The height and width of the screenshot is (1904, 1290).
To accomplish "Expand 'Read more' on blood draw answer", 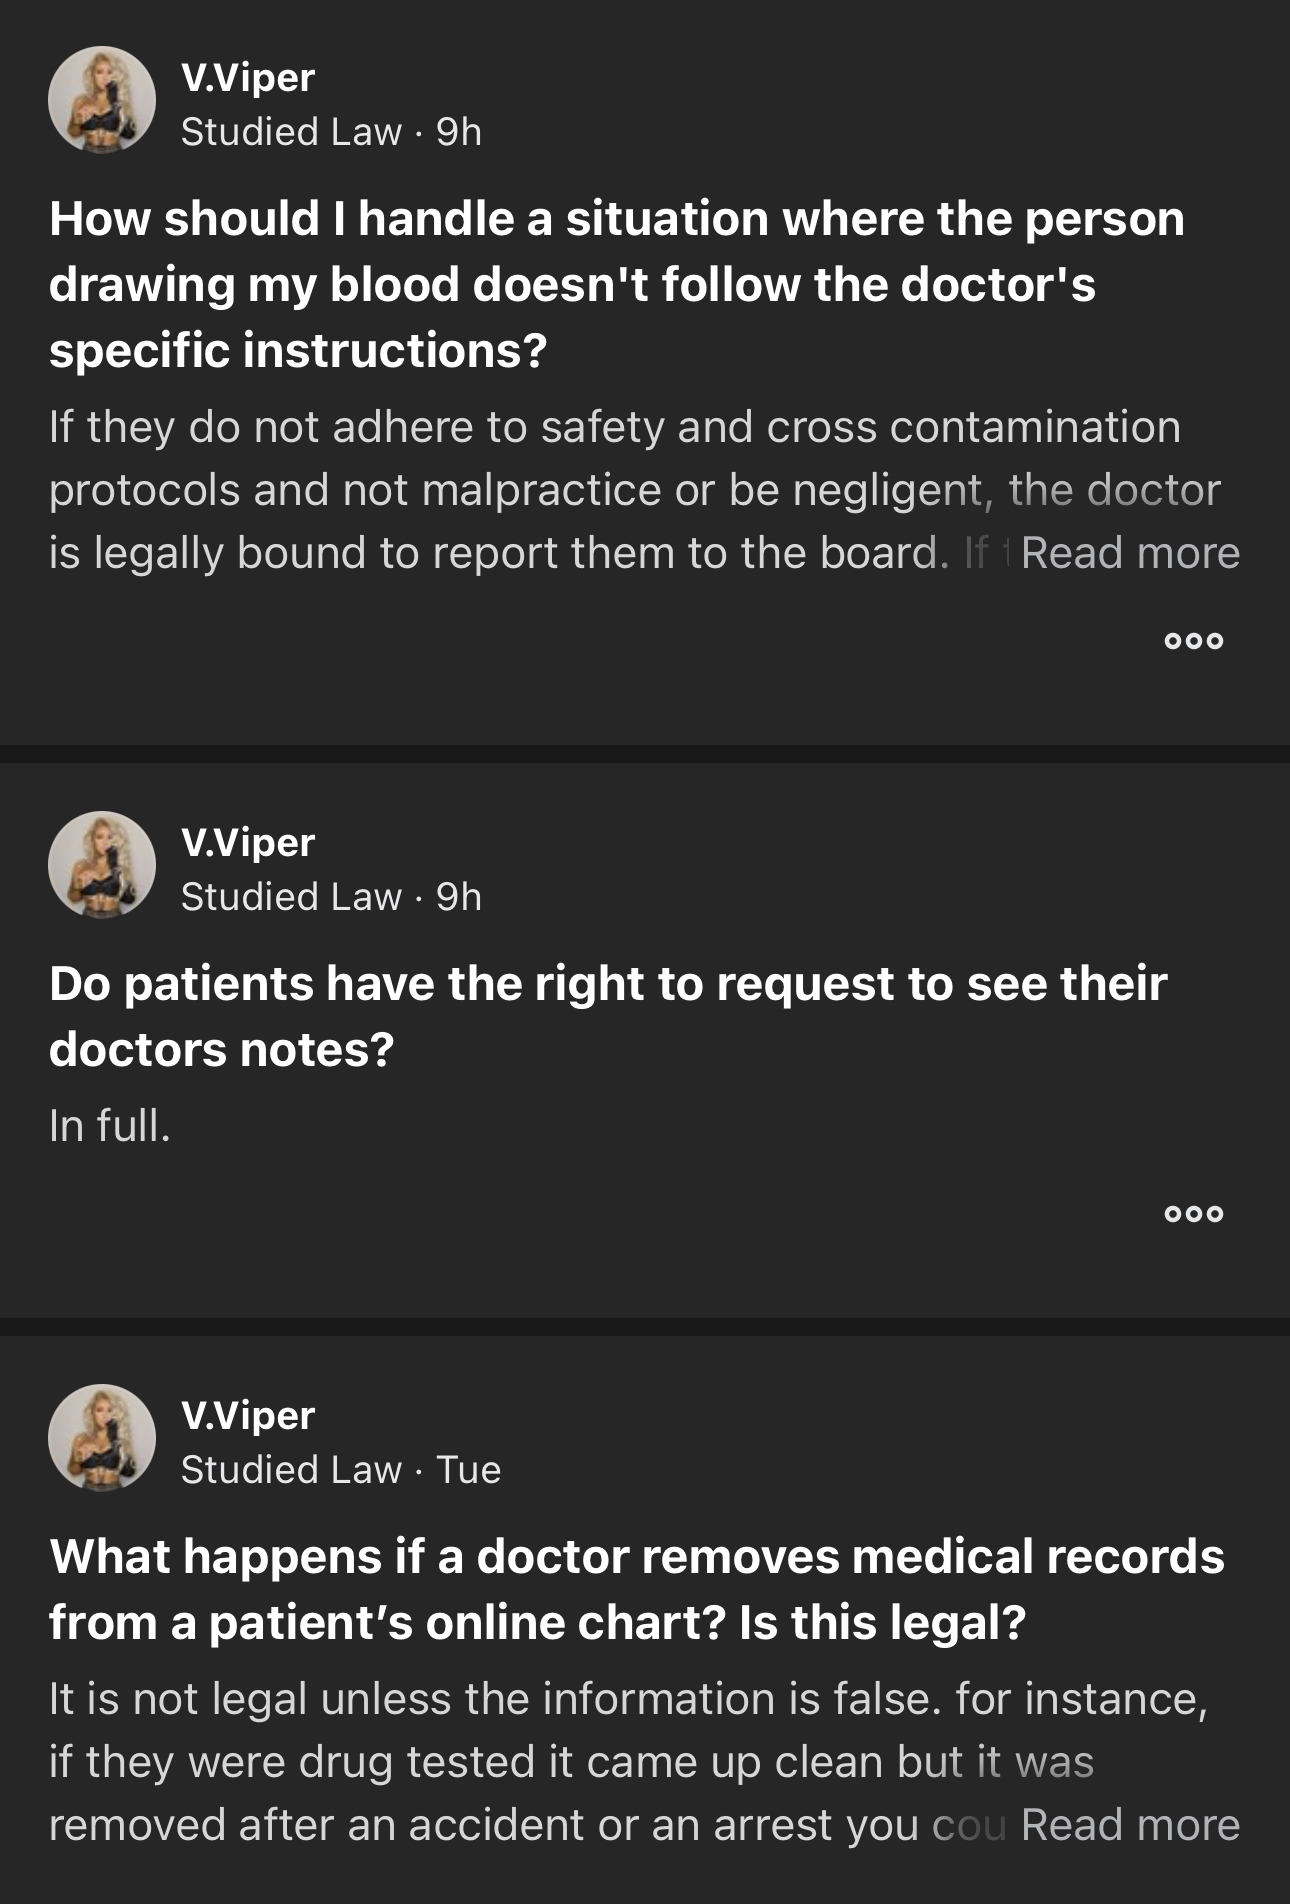I will coord(1130,553).
